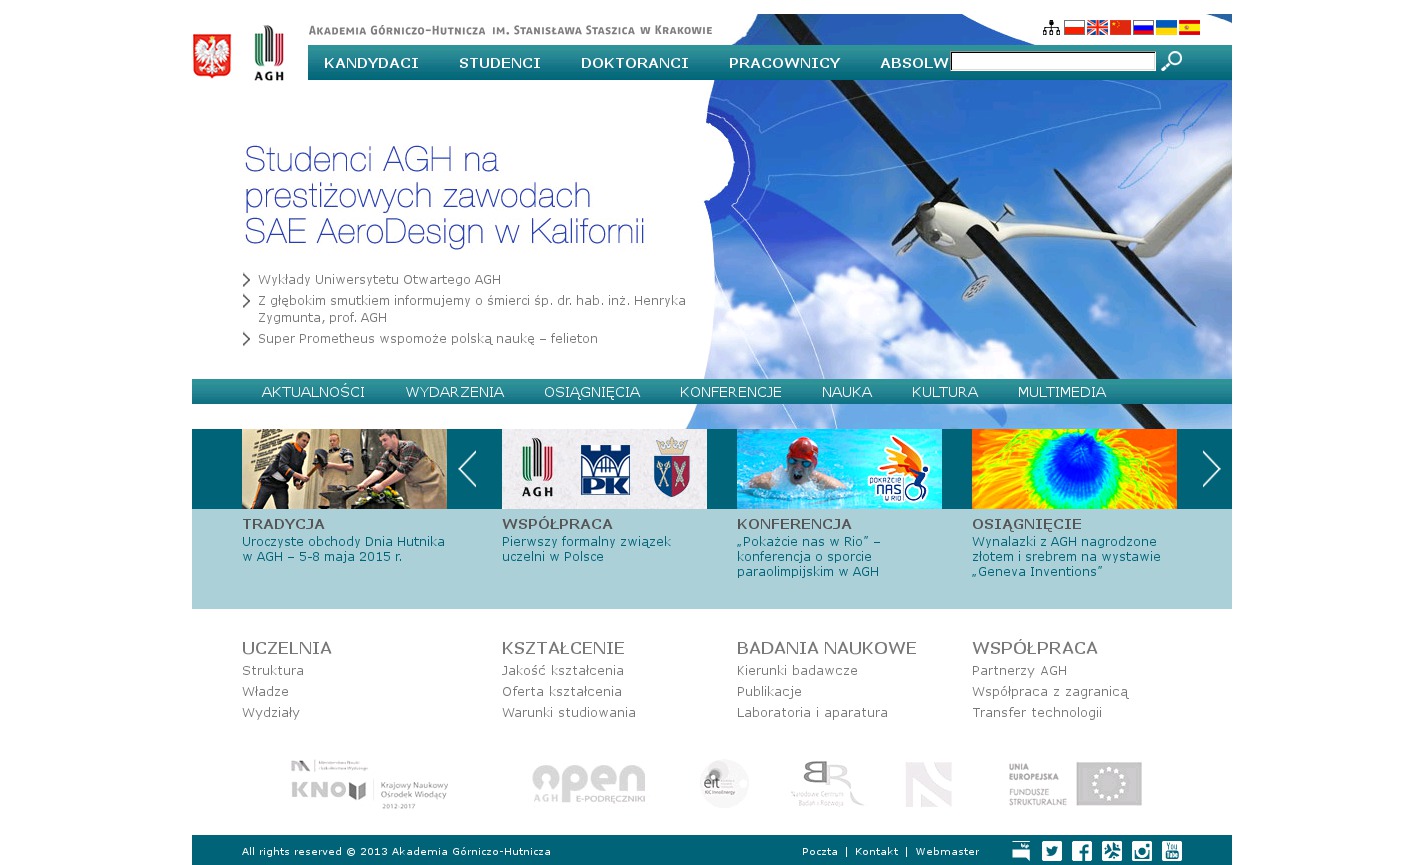1424x865 pixels.
Task: Click the KNOW Krajowy Naukowy Ośrodek Wiodący logo
Action: coord(370,784)
